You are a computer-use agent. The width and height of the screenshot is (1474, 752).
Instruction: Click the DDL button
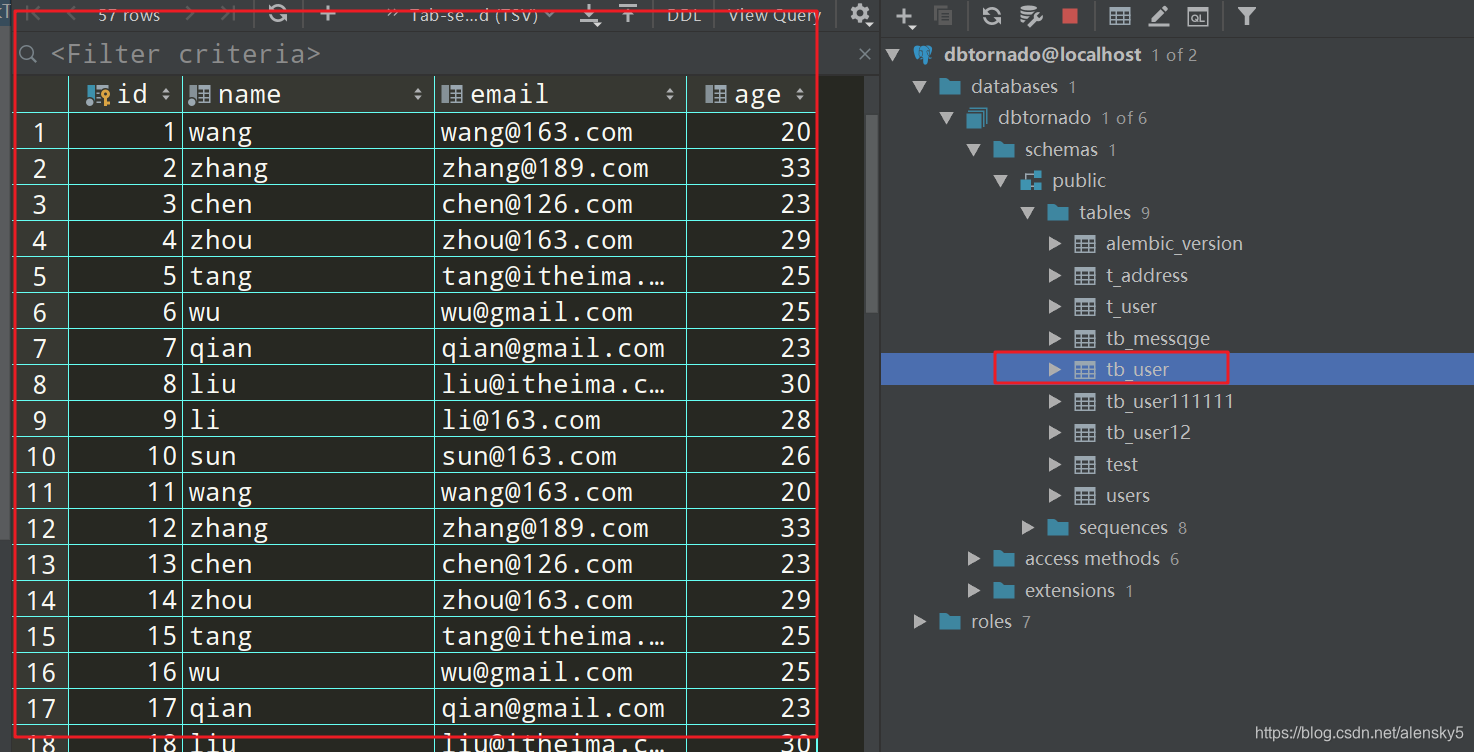coord(684,15)
